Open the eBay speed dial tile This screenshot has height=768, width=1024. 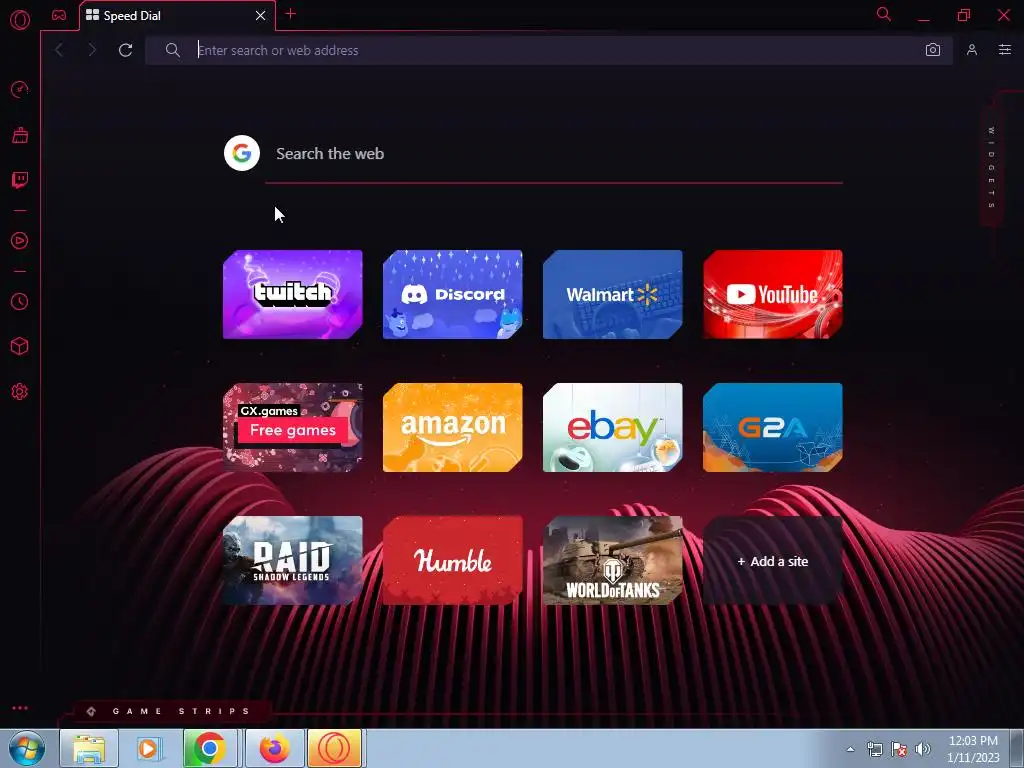(613, 428)
